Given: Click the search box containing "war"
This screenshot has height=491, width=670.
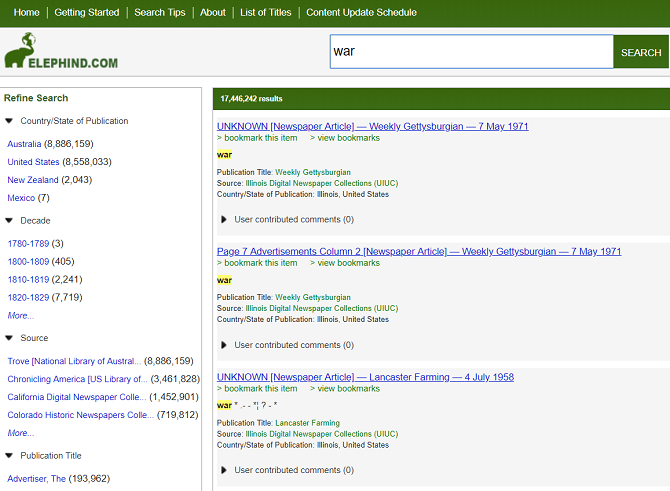Looking at the screenshot, I should [472, 52].
